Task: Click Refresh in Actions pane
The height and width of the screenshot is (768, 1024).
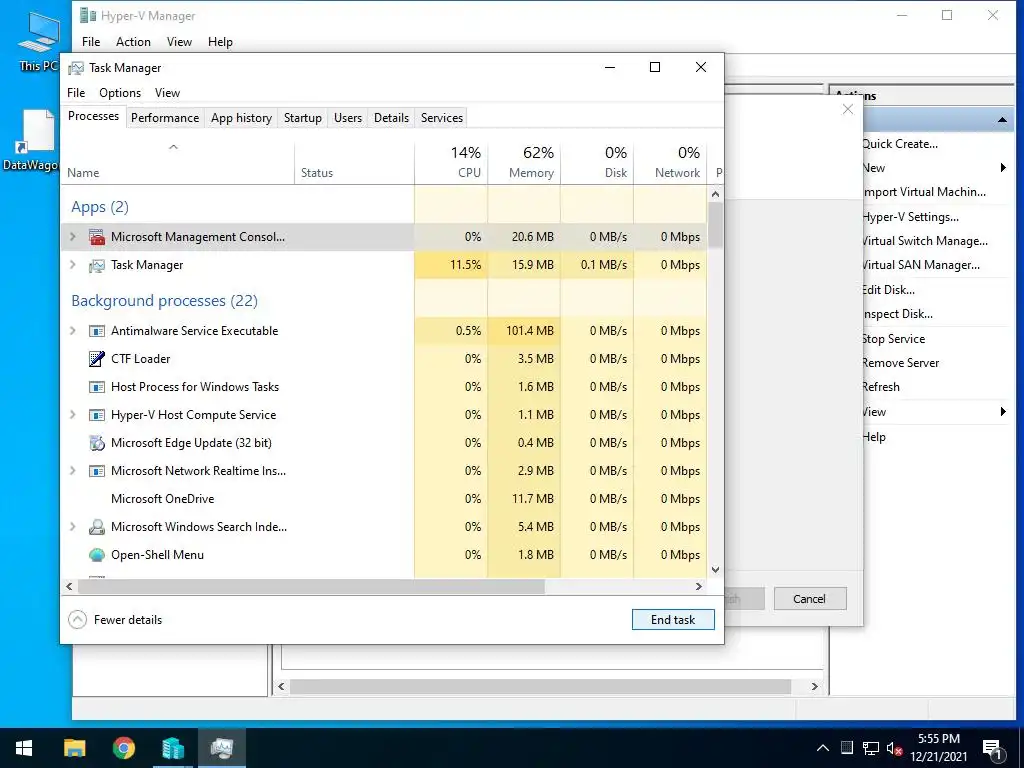Action: pos(880,387)
